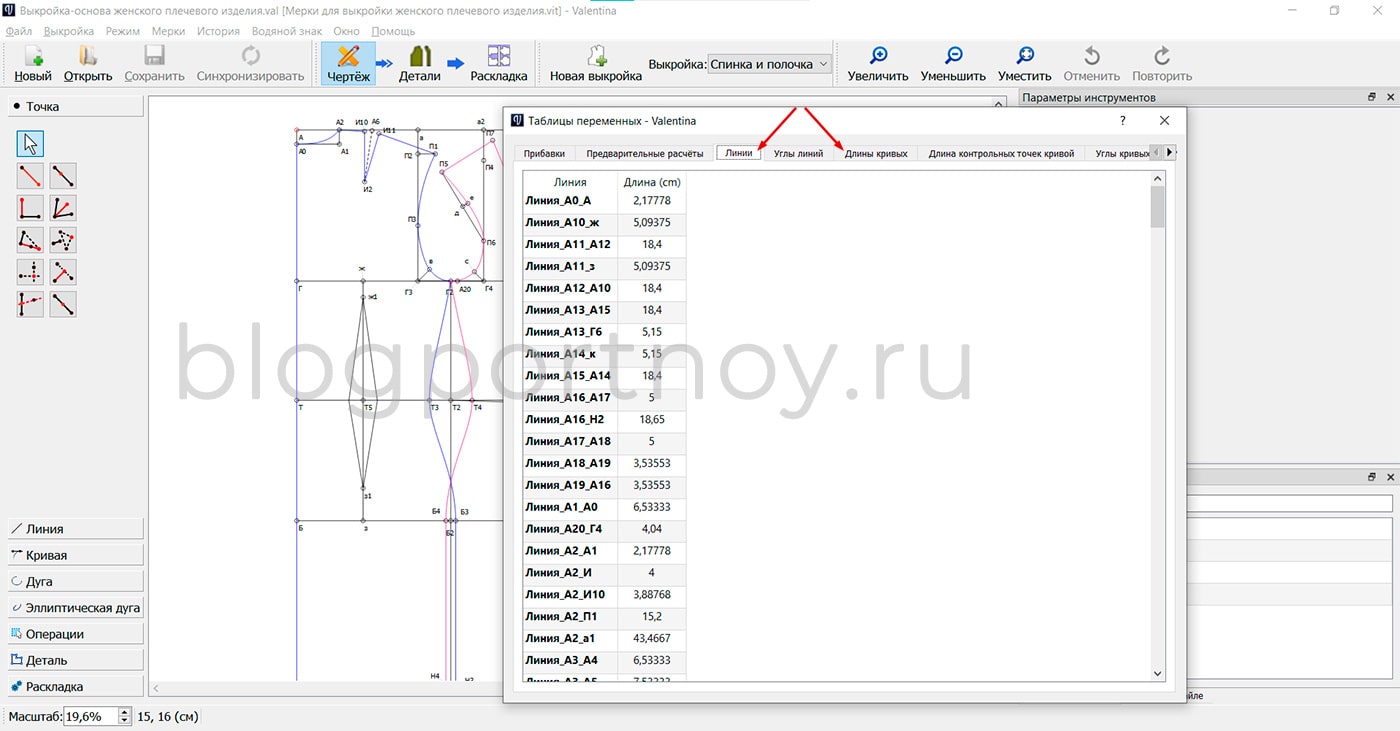Viewport: 1400px width, 731px height.
Task: Select the shoulder point tool
Action: pyautogui.click(x=30, y=240)
